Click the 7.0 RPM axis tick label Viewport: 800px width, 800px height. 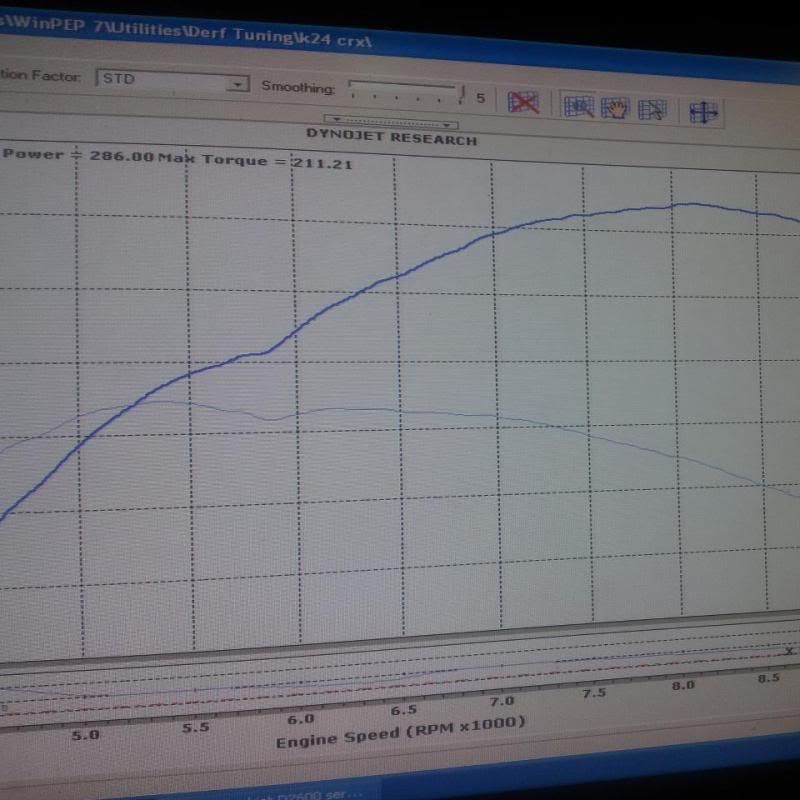pos(502,702)
